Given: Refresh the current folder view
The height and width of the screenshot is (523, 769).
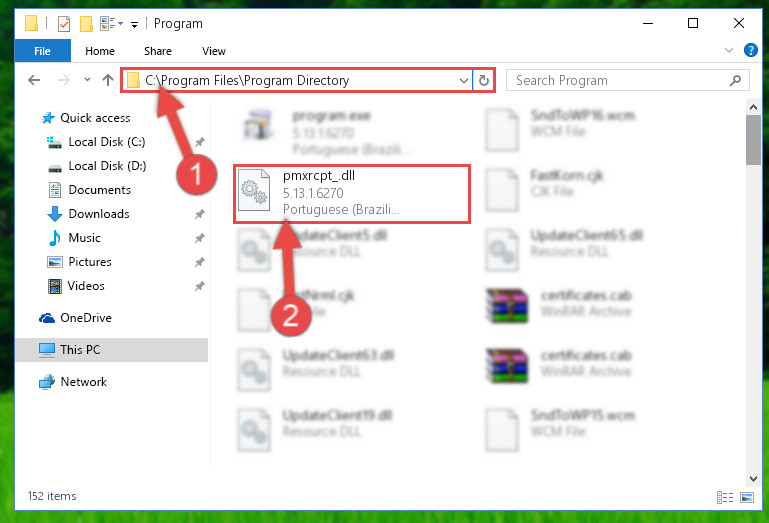Looking at the screenshot, I should [x=484, y=80].
